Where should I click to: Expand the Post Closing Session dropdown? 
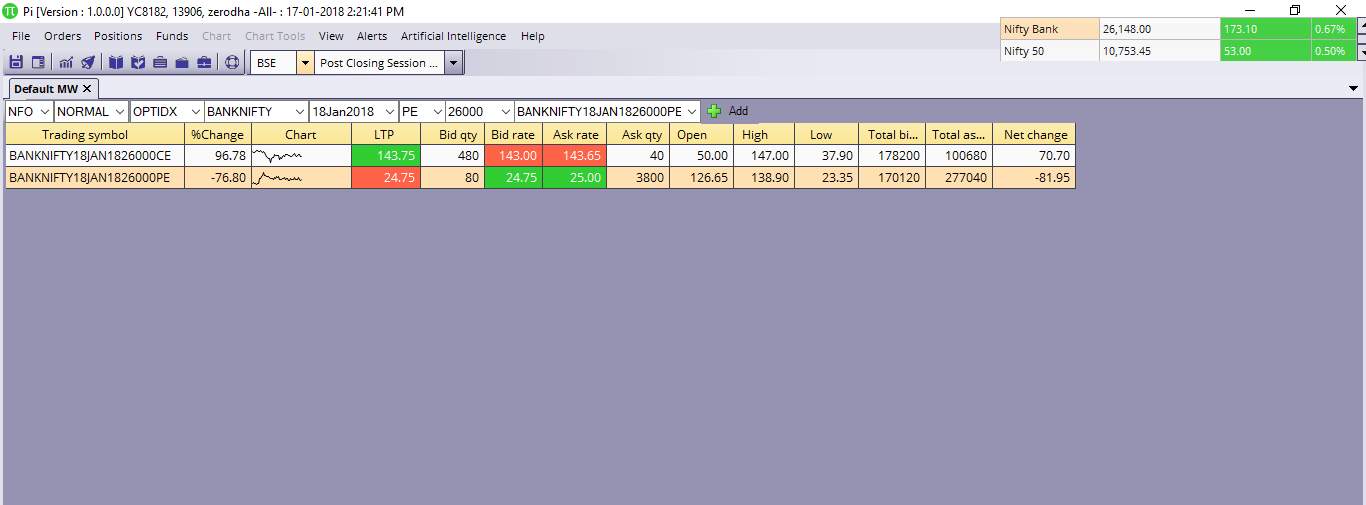tap(453, 63)
